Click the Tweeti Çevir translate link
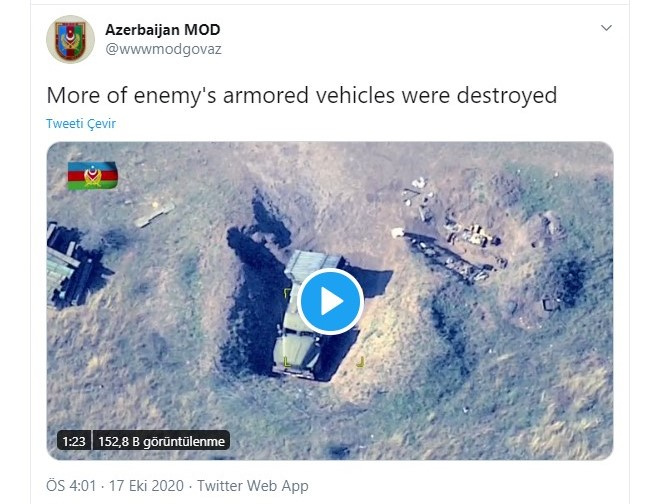Image resolution: width=653 pixels, height=504 pixels. 81,124
